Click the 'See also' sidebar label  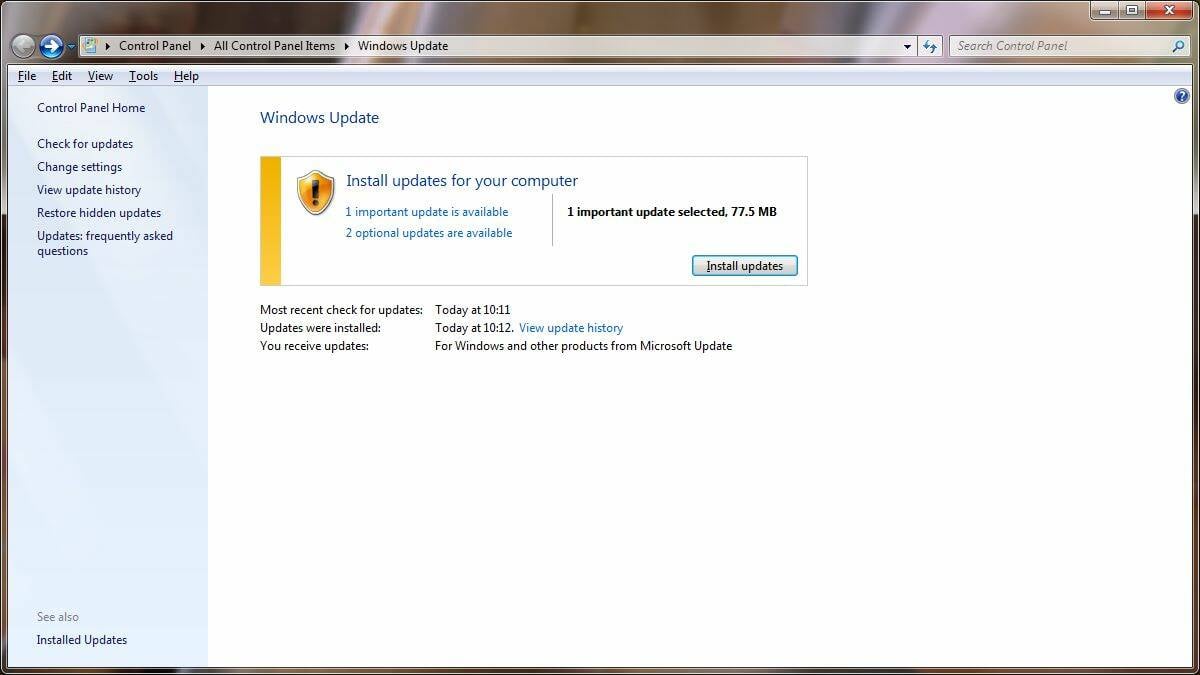tap(58, 617)
